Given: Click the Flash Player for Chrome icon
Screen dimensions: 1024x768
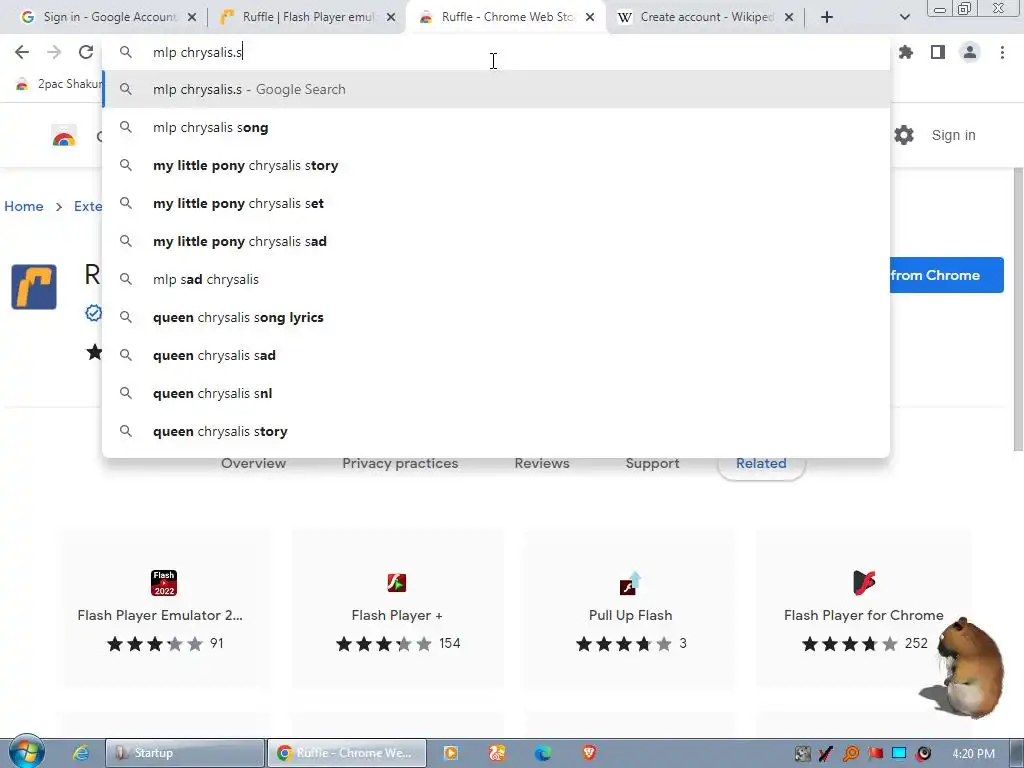Looking at the screenshot, I should tap(863, 583).
